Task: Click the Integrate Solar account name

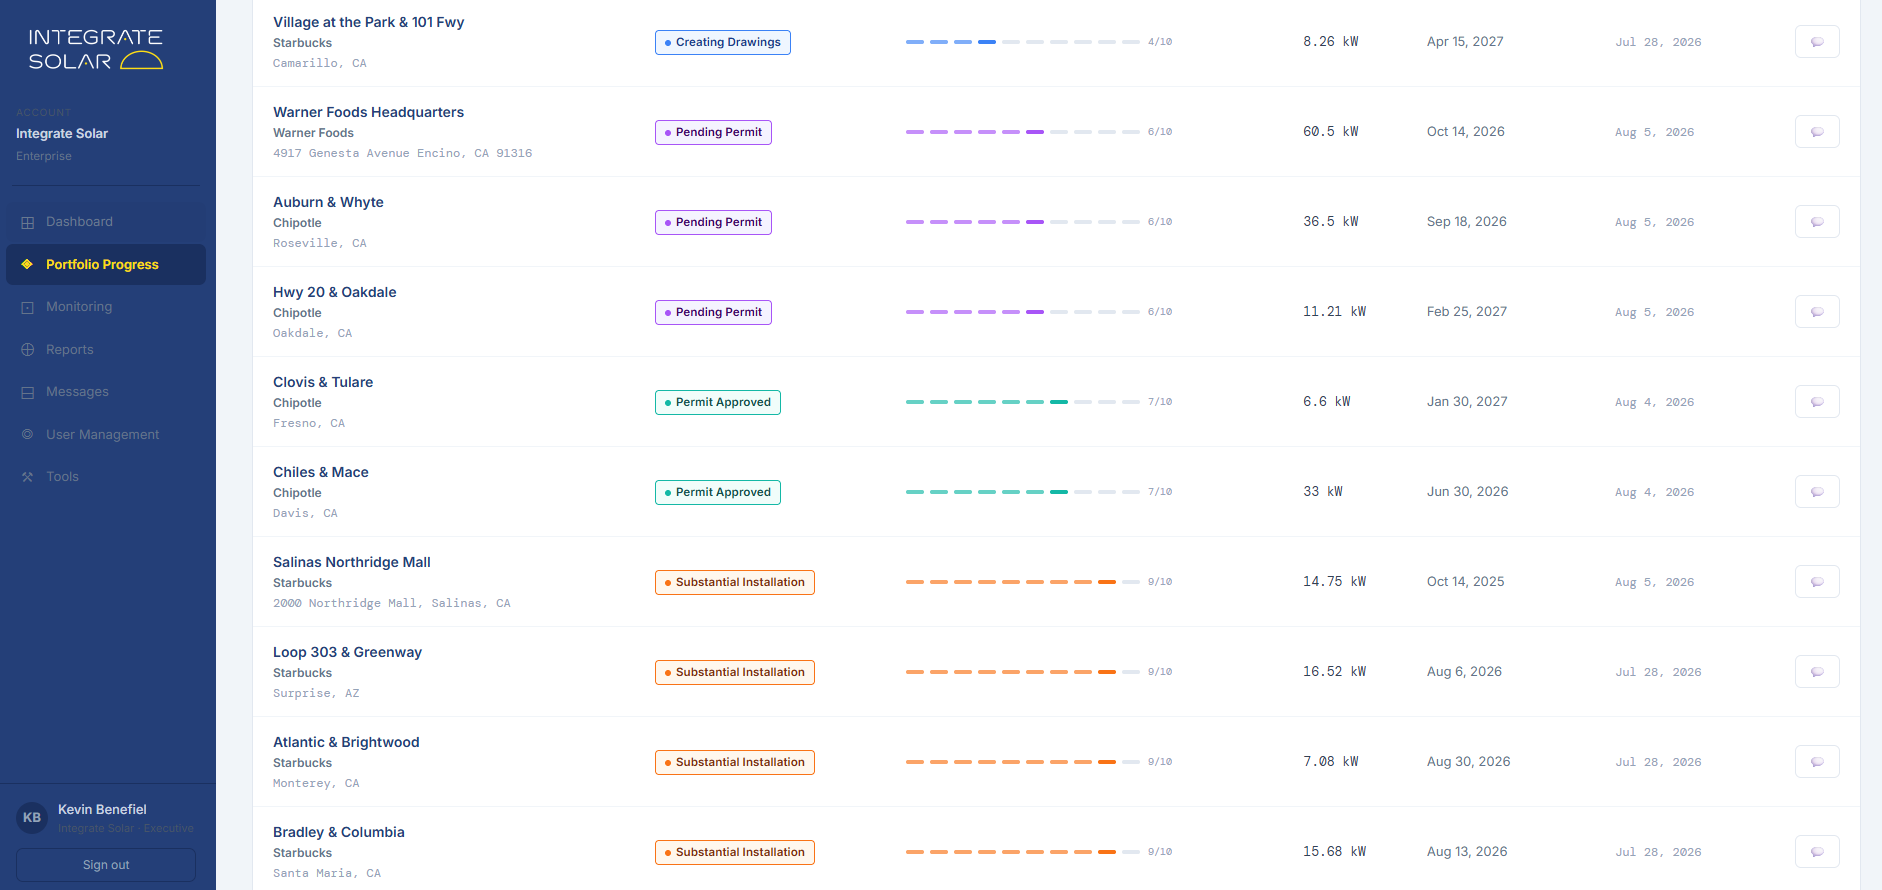Action: pyautogui.click(x=62, y=133)
